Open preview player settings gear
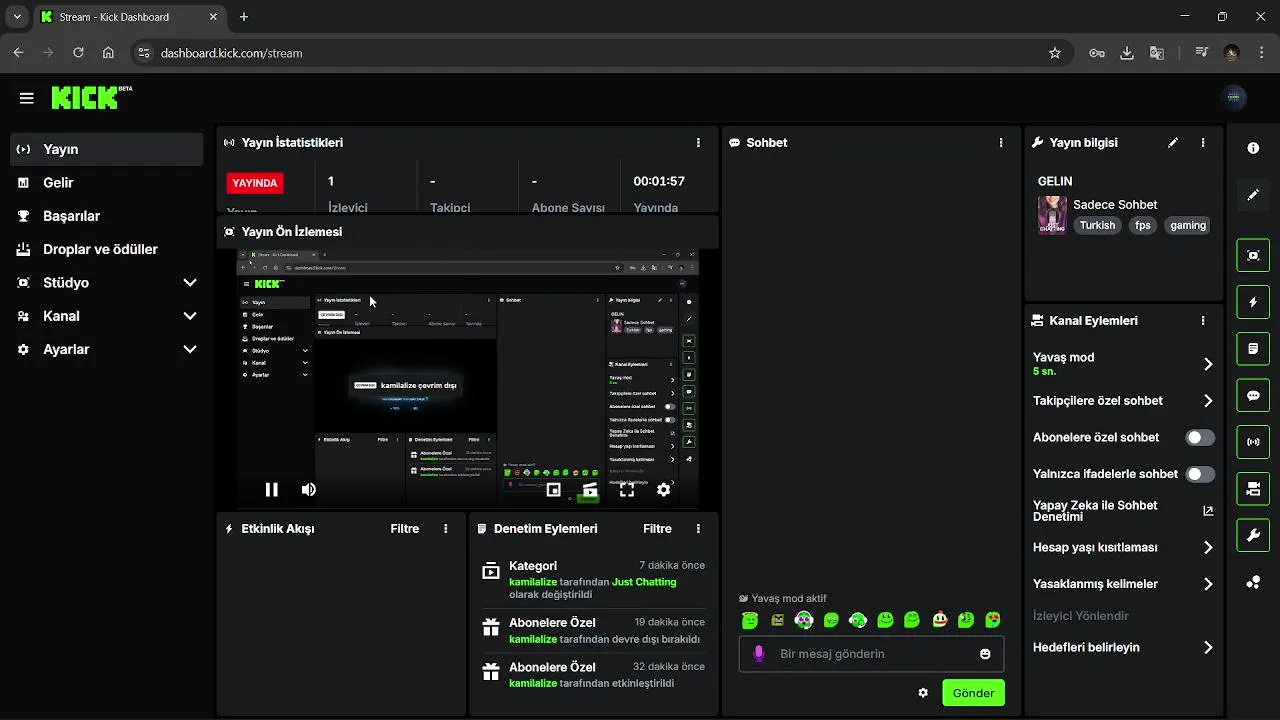1280x720 pixels. click(x=663, y=490)
